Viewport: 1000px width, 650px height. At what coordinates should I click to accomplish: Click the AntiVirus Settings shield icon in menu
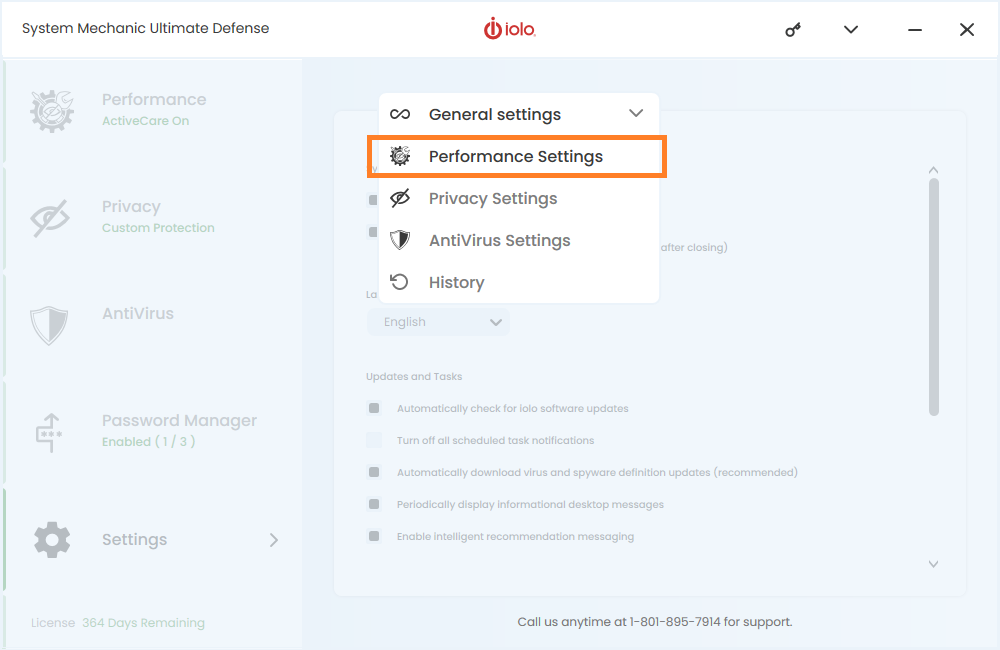coord(400,240)
